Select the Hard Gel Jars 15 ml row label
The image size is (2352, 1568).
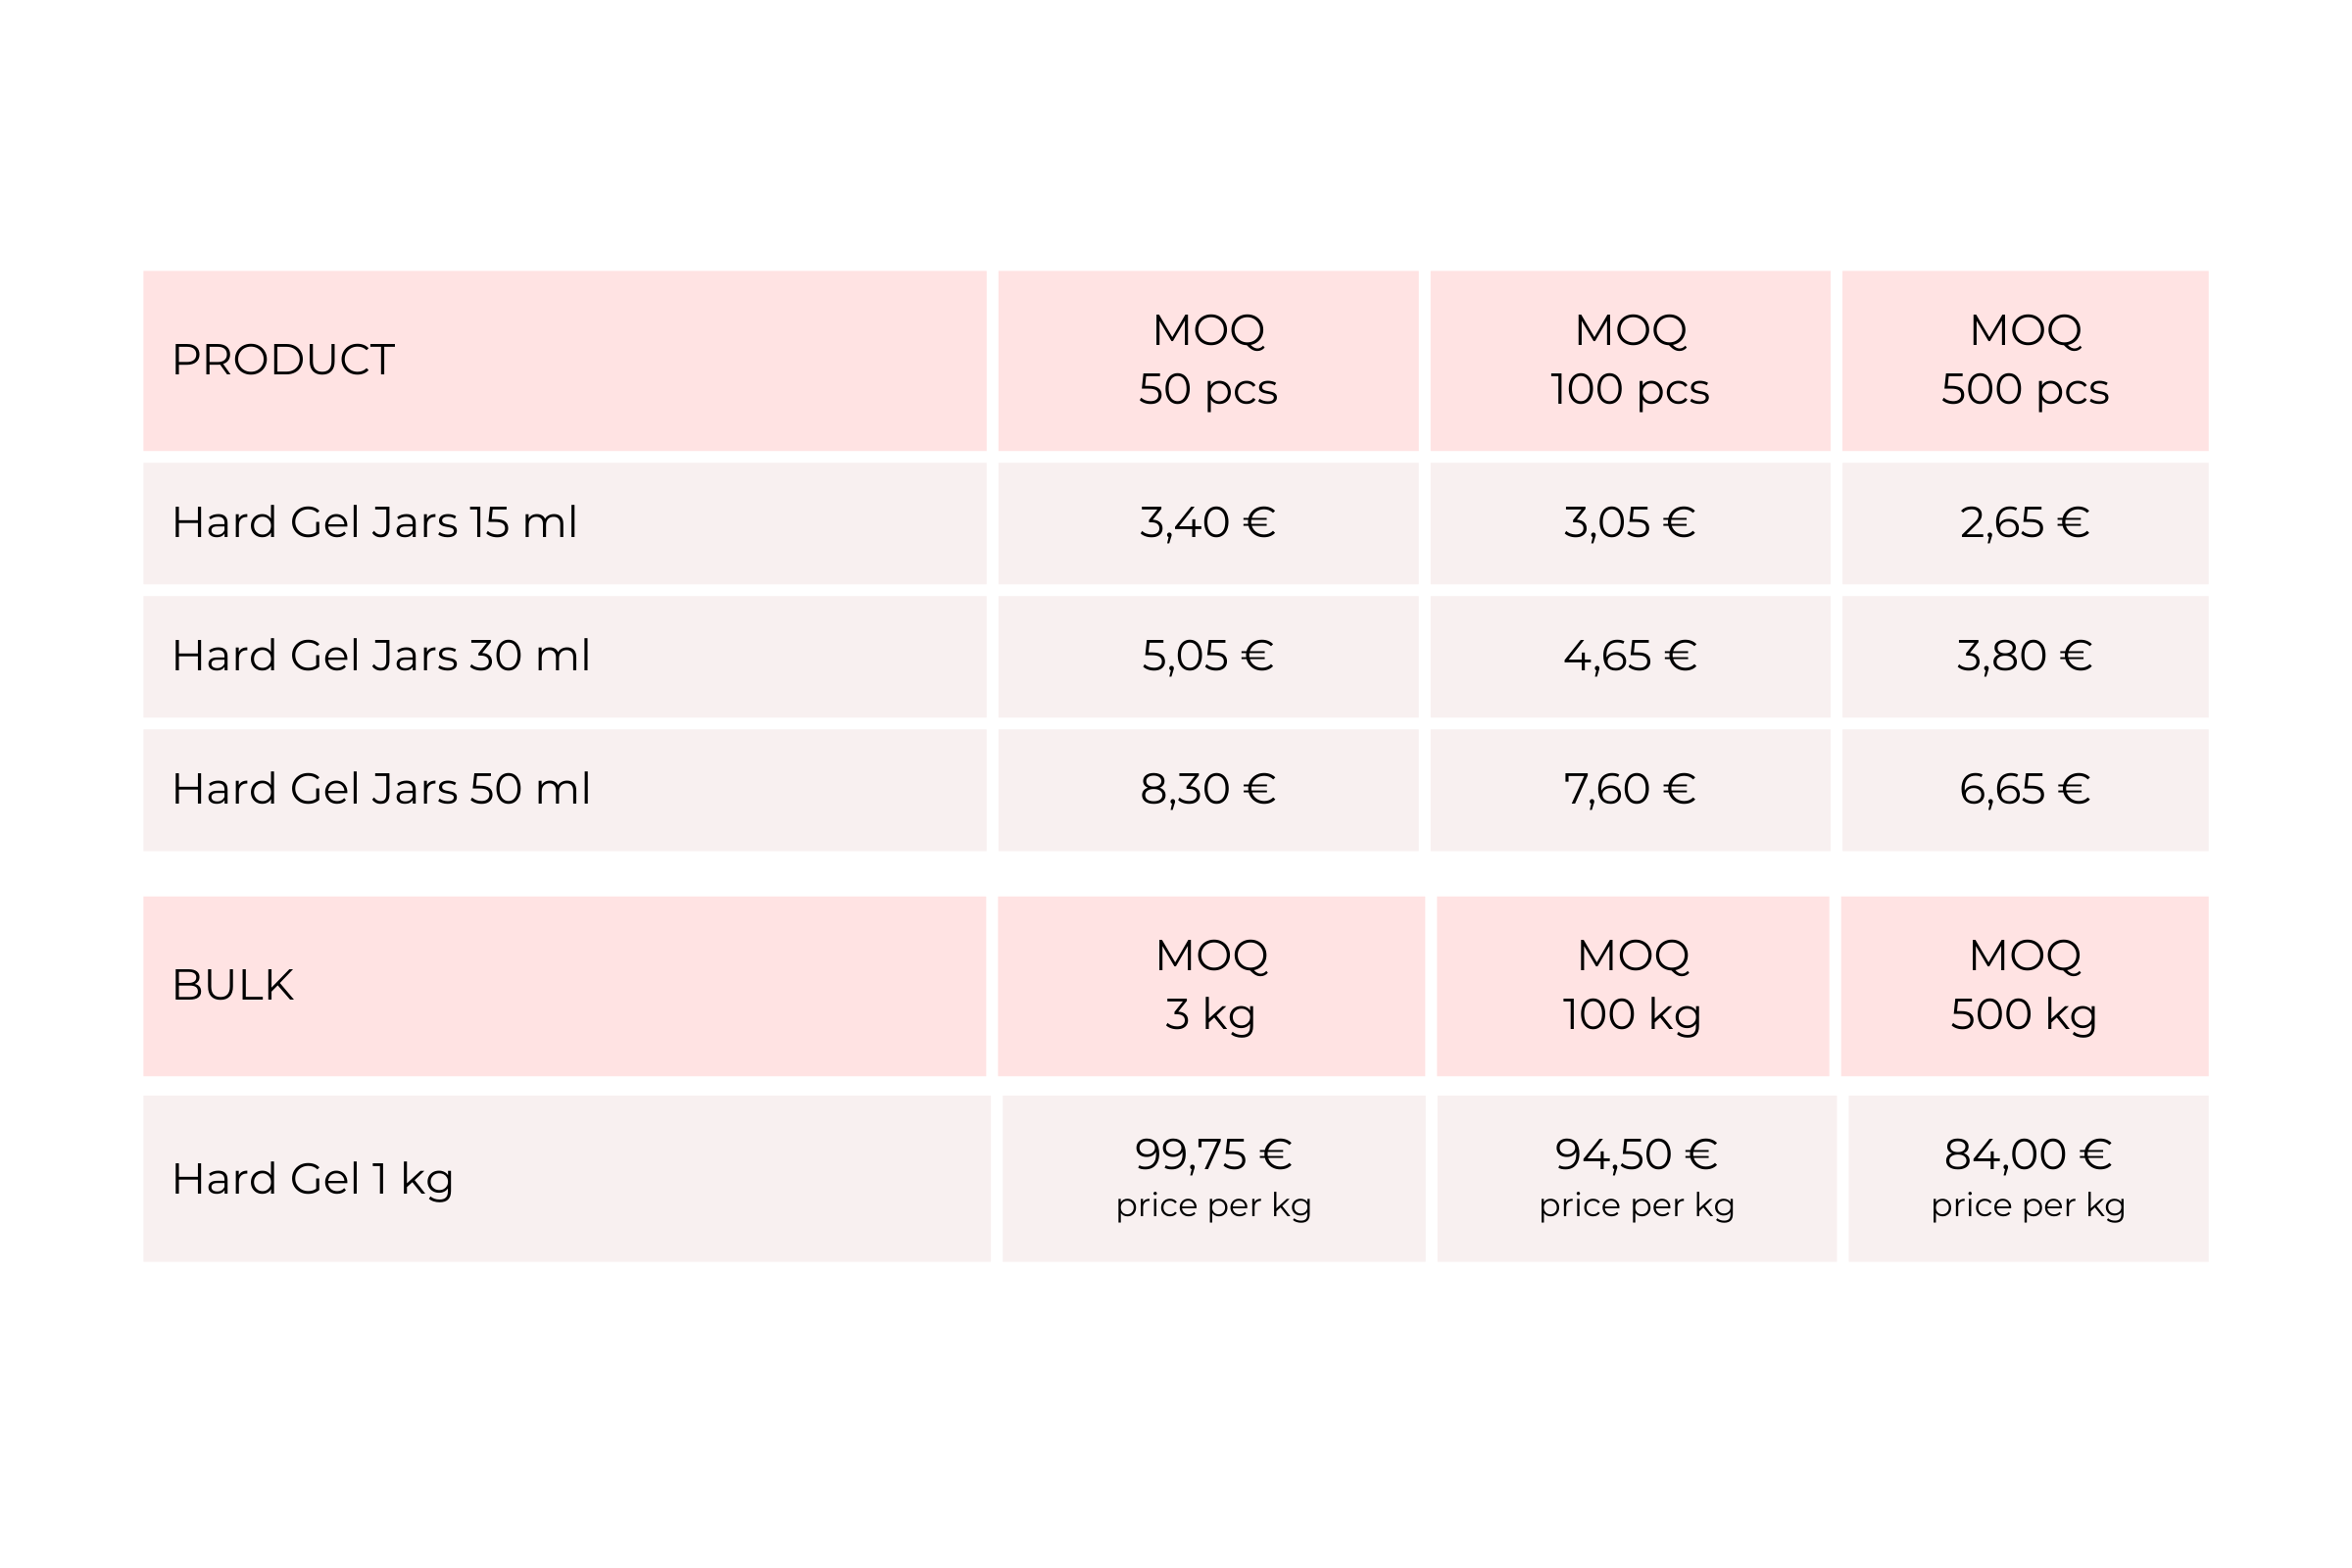pyautogui.click(x=374, y=523)
